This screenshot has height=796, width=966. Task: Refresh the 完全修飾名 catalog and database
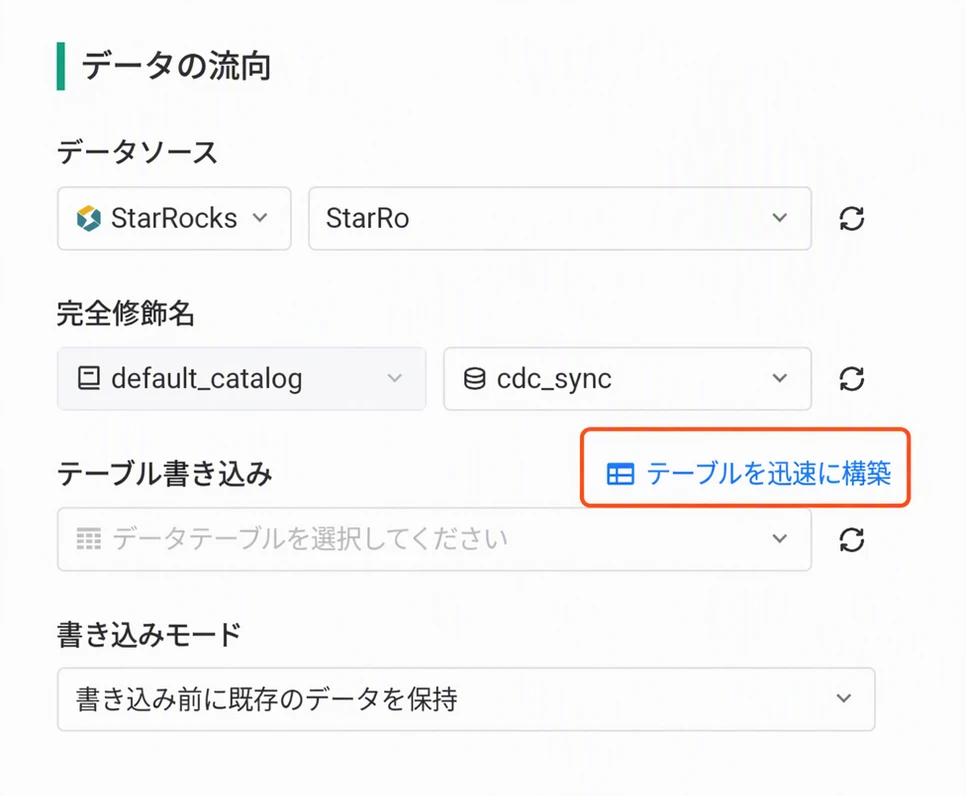pyautogui.click(x=851, y=379)
